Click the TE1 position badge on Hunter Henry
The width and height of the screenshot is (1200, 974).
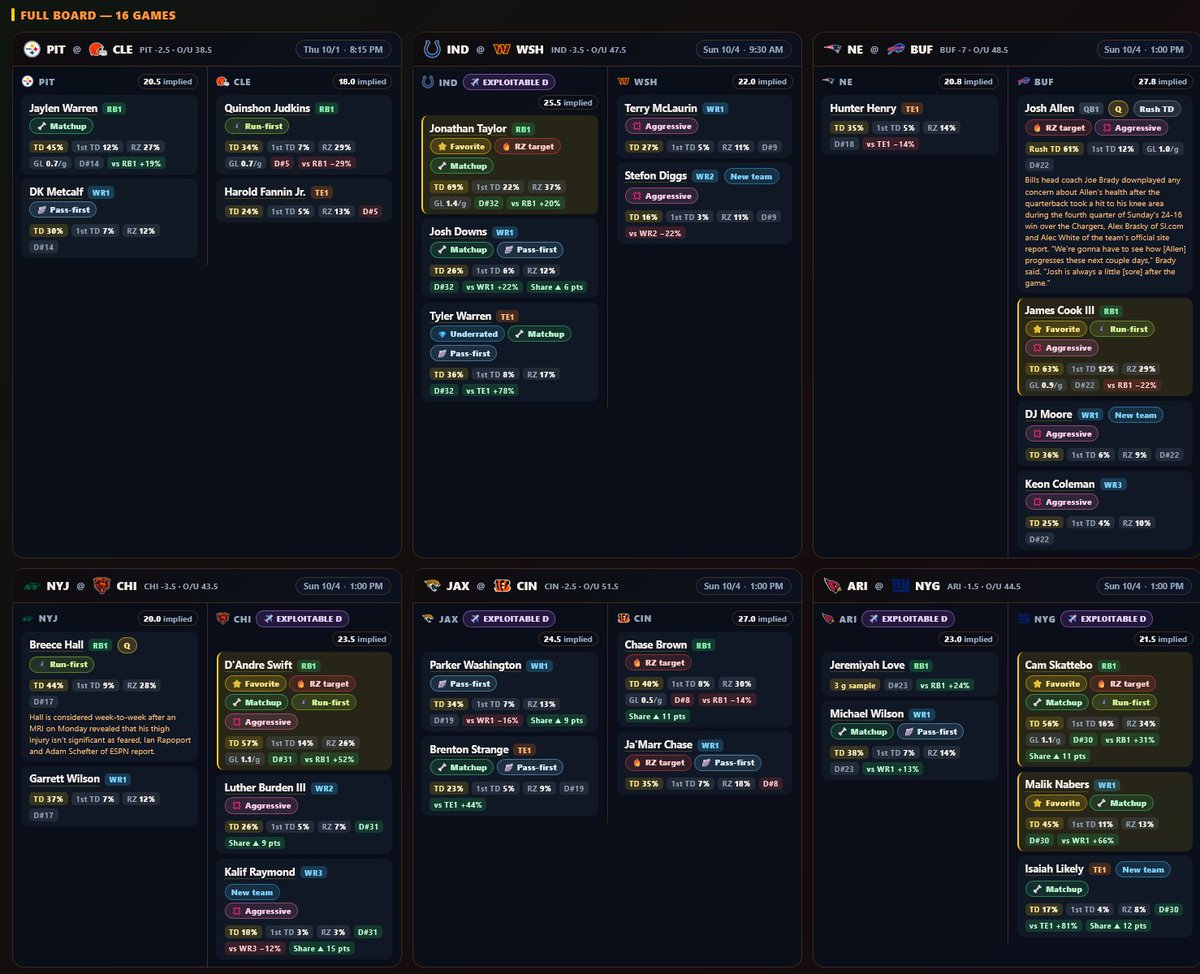coord(911,108)
